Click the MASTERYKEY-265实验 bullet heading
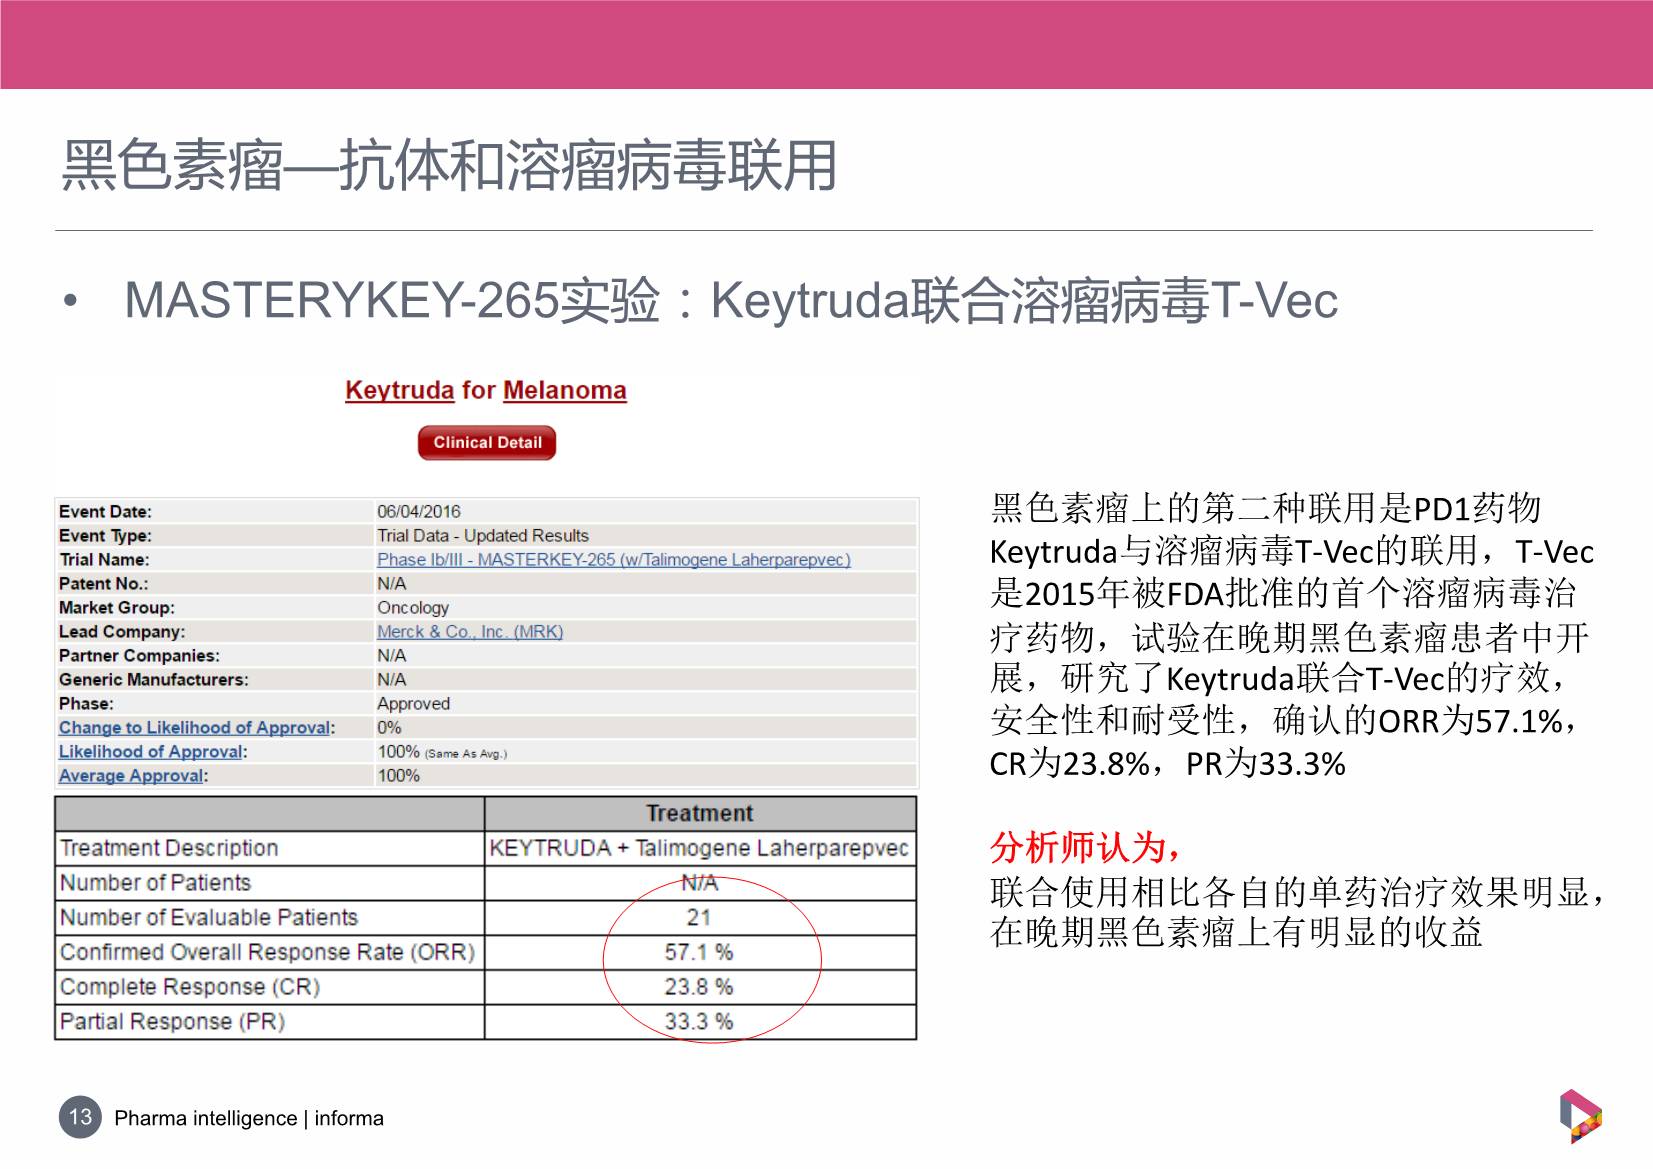Screen dimensions: 1653x1169 click(730, 300)
